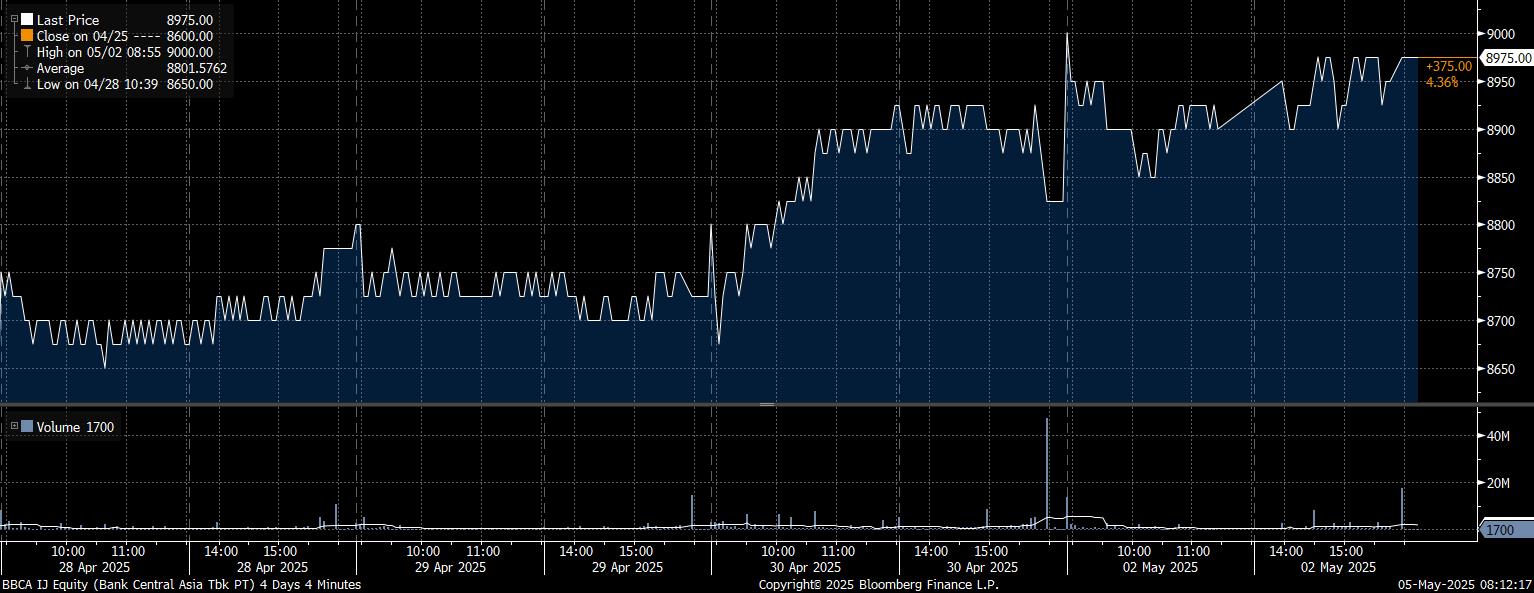Click the 8801.5762 average value
This screenshot has height=593, width=1534.
(197, 68)
